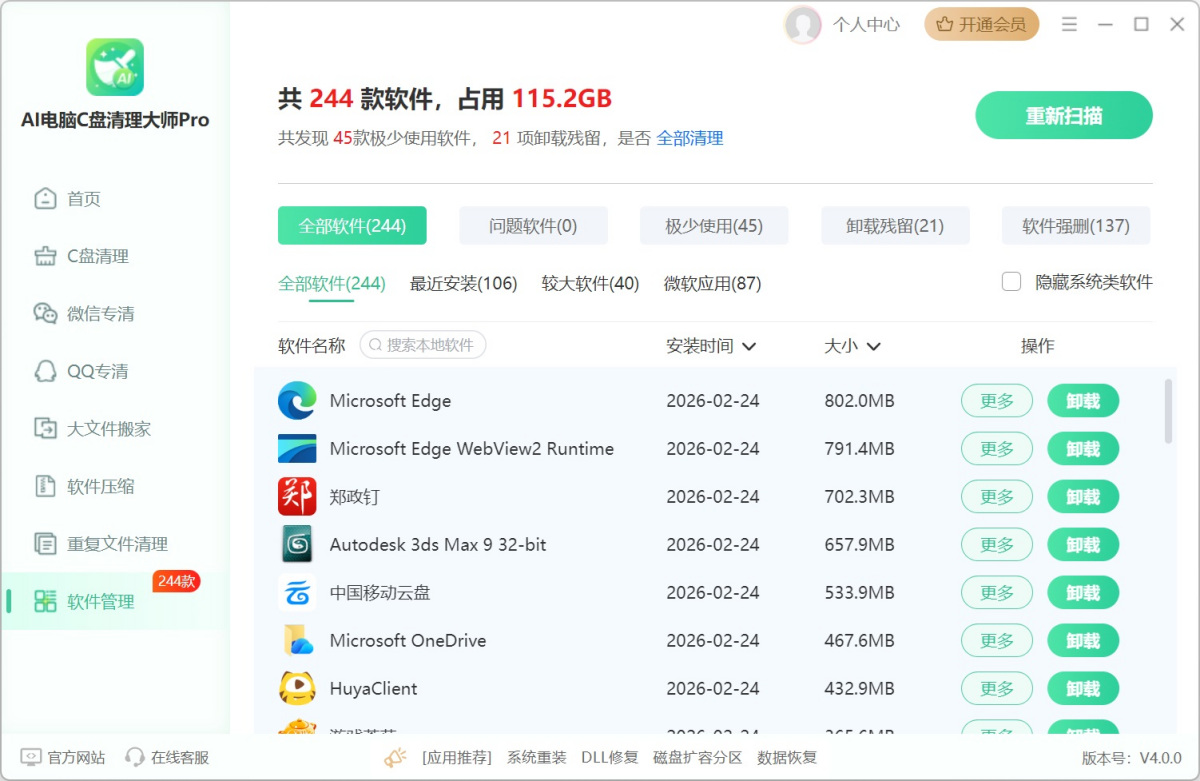The height and width of the screenshot is (781, 1200).
Task: Open QQ专清 penguin icon
Action: (x=45, y=371)
